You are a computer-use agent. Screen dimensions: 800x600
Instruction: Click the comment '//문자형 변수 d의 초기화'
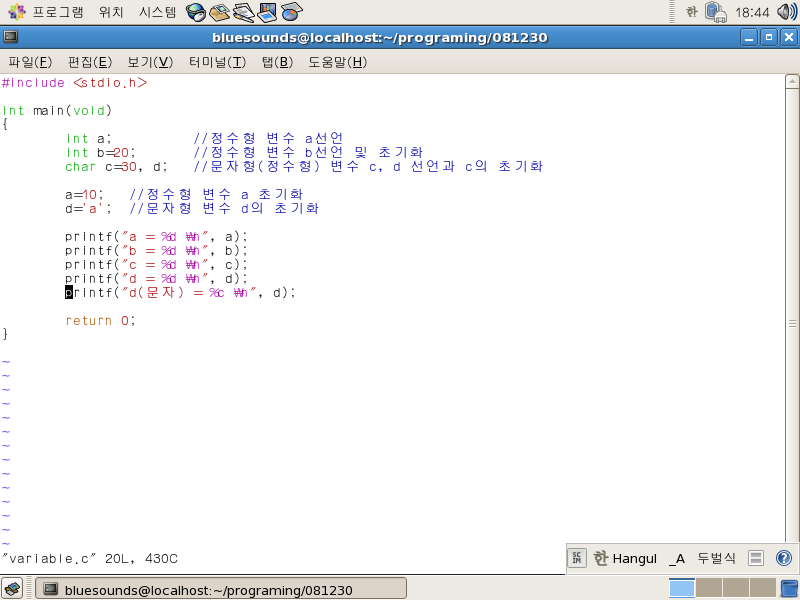pyautogui.click(x=224, y=208)
